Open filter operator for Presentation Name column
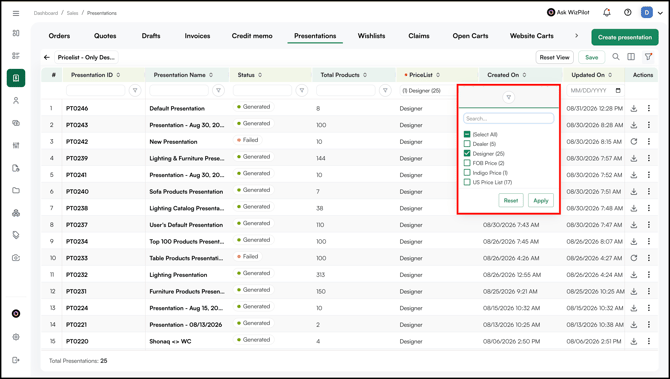670x379 pixels. 218,91
